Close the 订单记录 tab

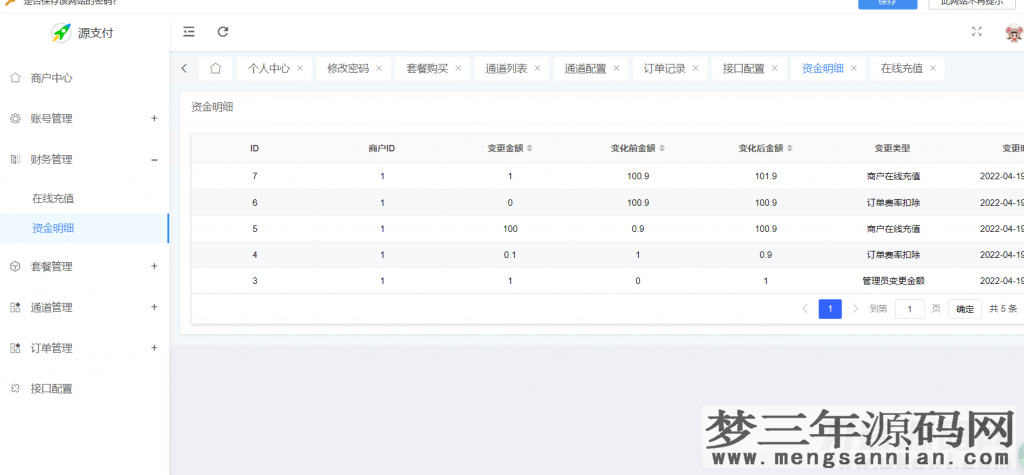coord(696,68)
